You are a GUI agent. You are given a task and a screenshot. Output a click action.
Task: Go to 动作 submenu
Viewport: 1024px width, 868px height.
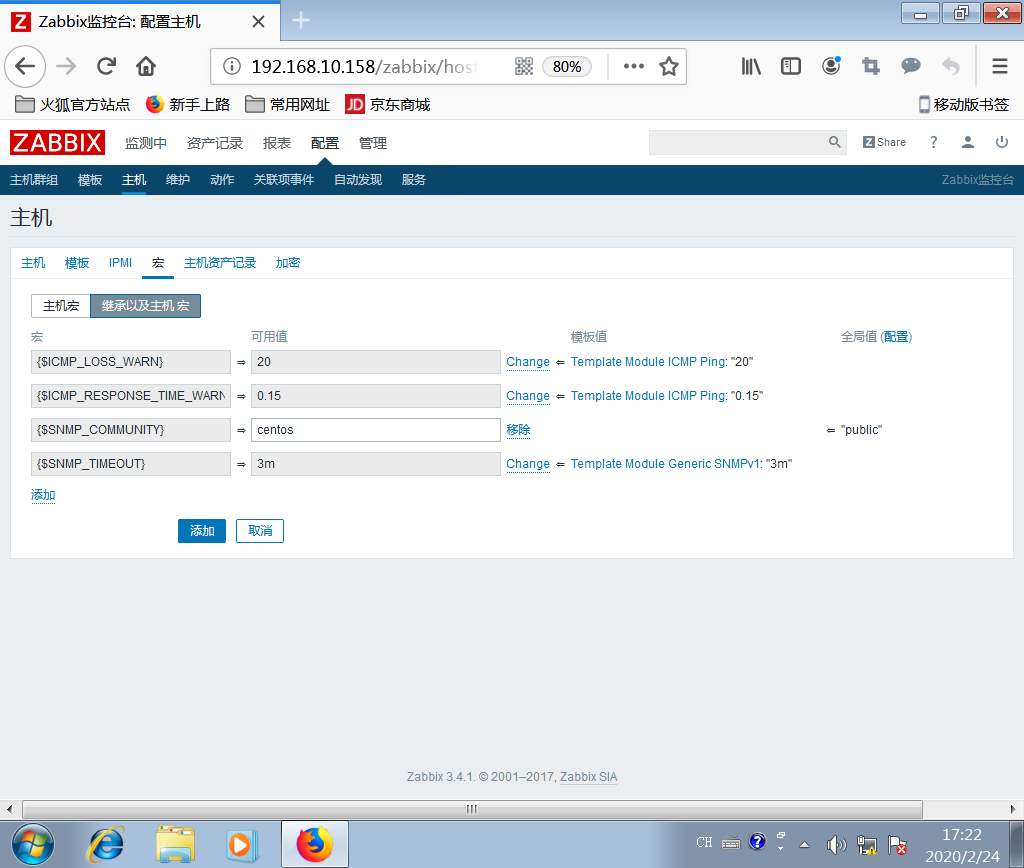tap(222, 180)
